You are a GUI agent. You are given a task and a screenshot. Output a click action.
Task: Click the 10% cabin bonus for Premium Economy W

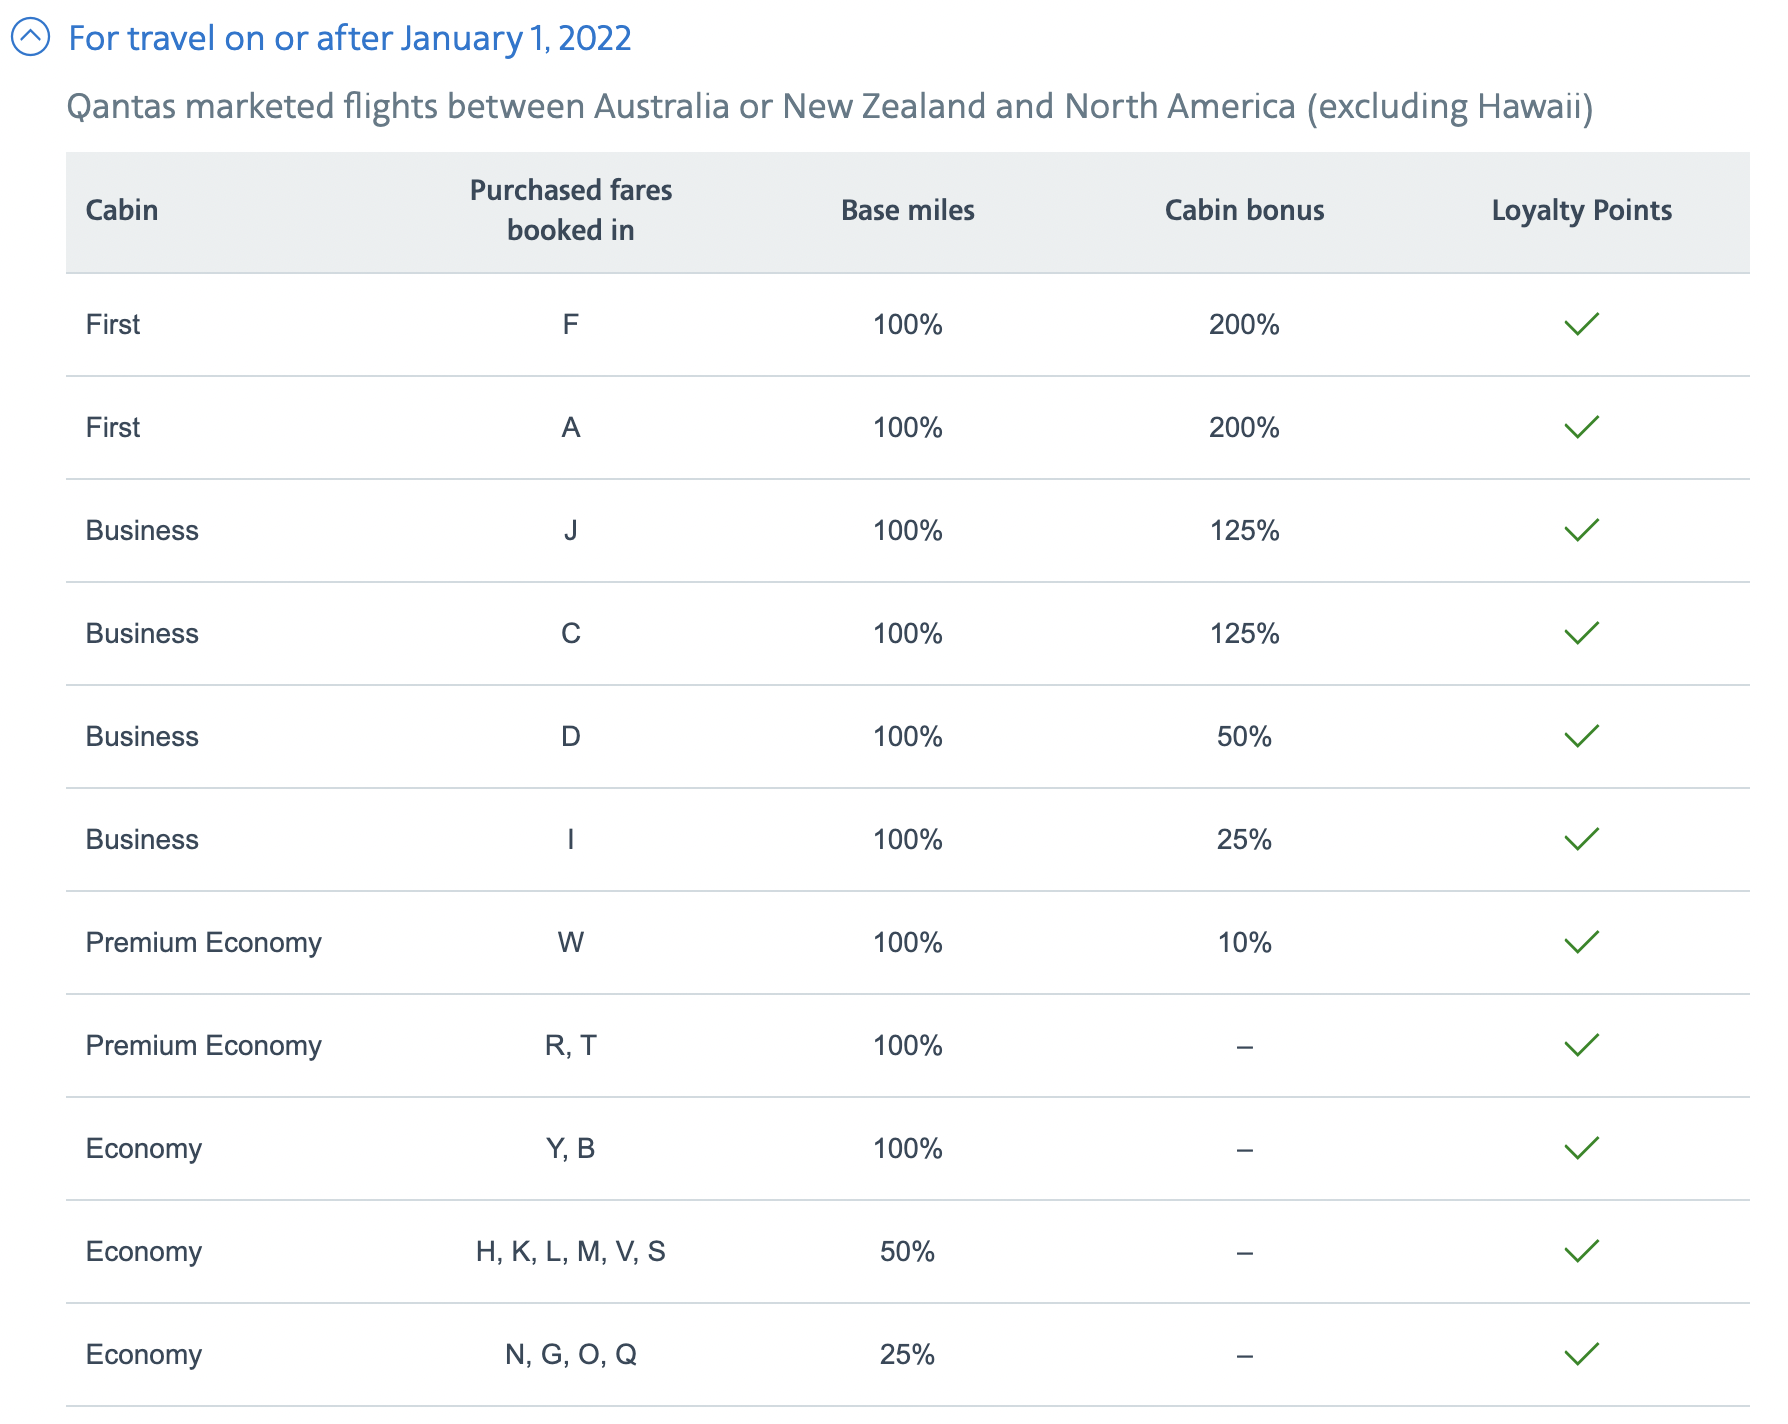point(1244,942)
